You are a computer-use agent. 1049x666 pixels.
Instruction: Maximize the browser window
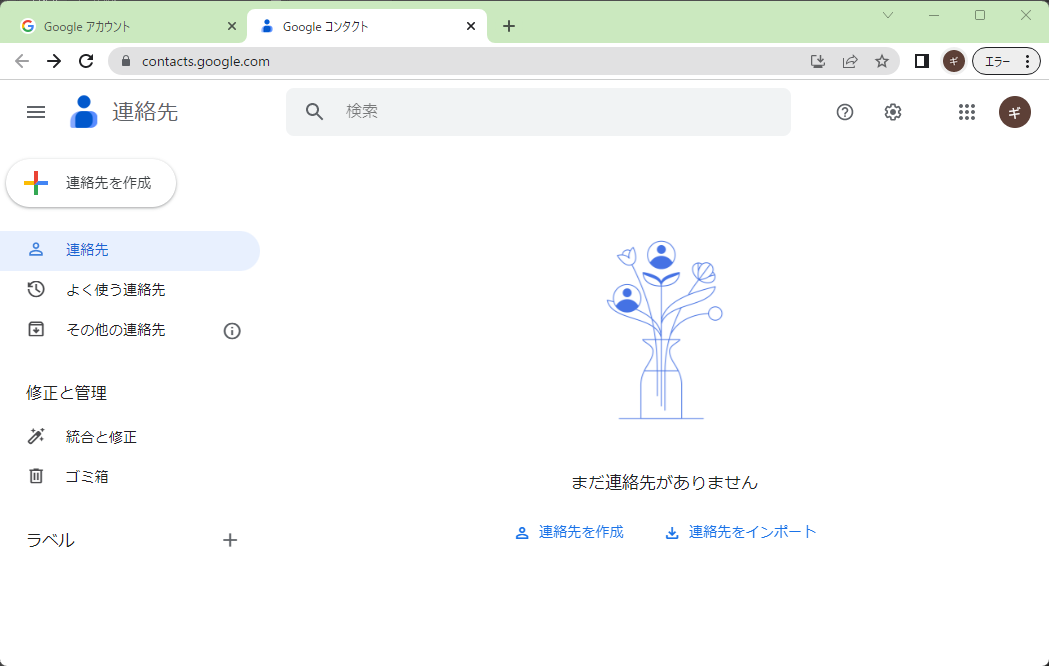click(x=979, y=15)
